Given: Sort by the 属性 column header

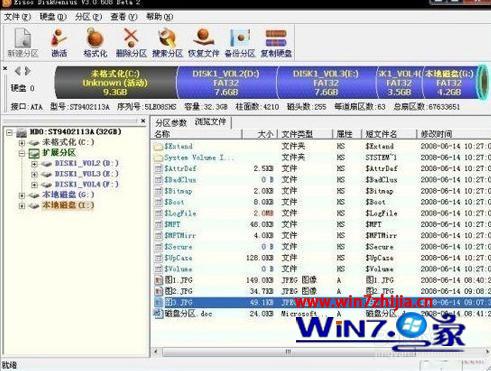Looking at the screenshot, I should (347, 134).
